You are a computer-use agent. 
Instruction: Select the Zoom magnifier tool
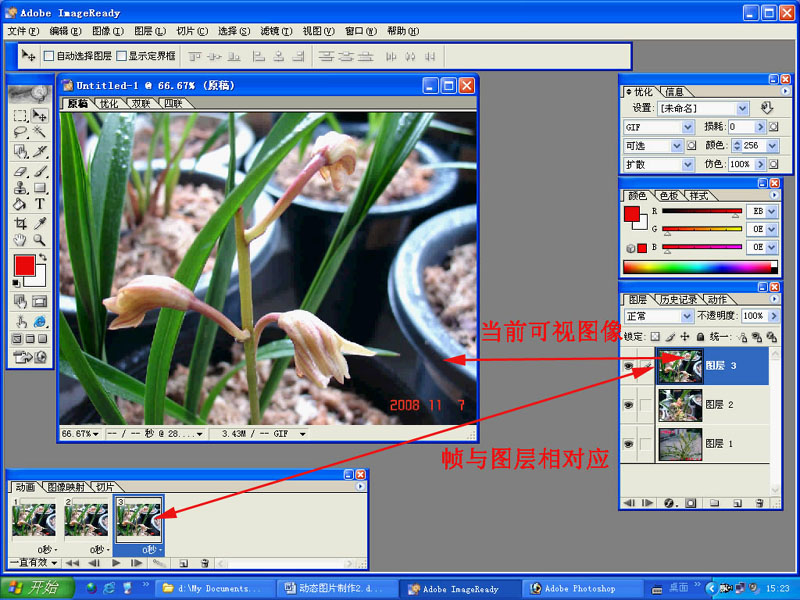39,240
